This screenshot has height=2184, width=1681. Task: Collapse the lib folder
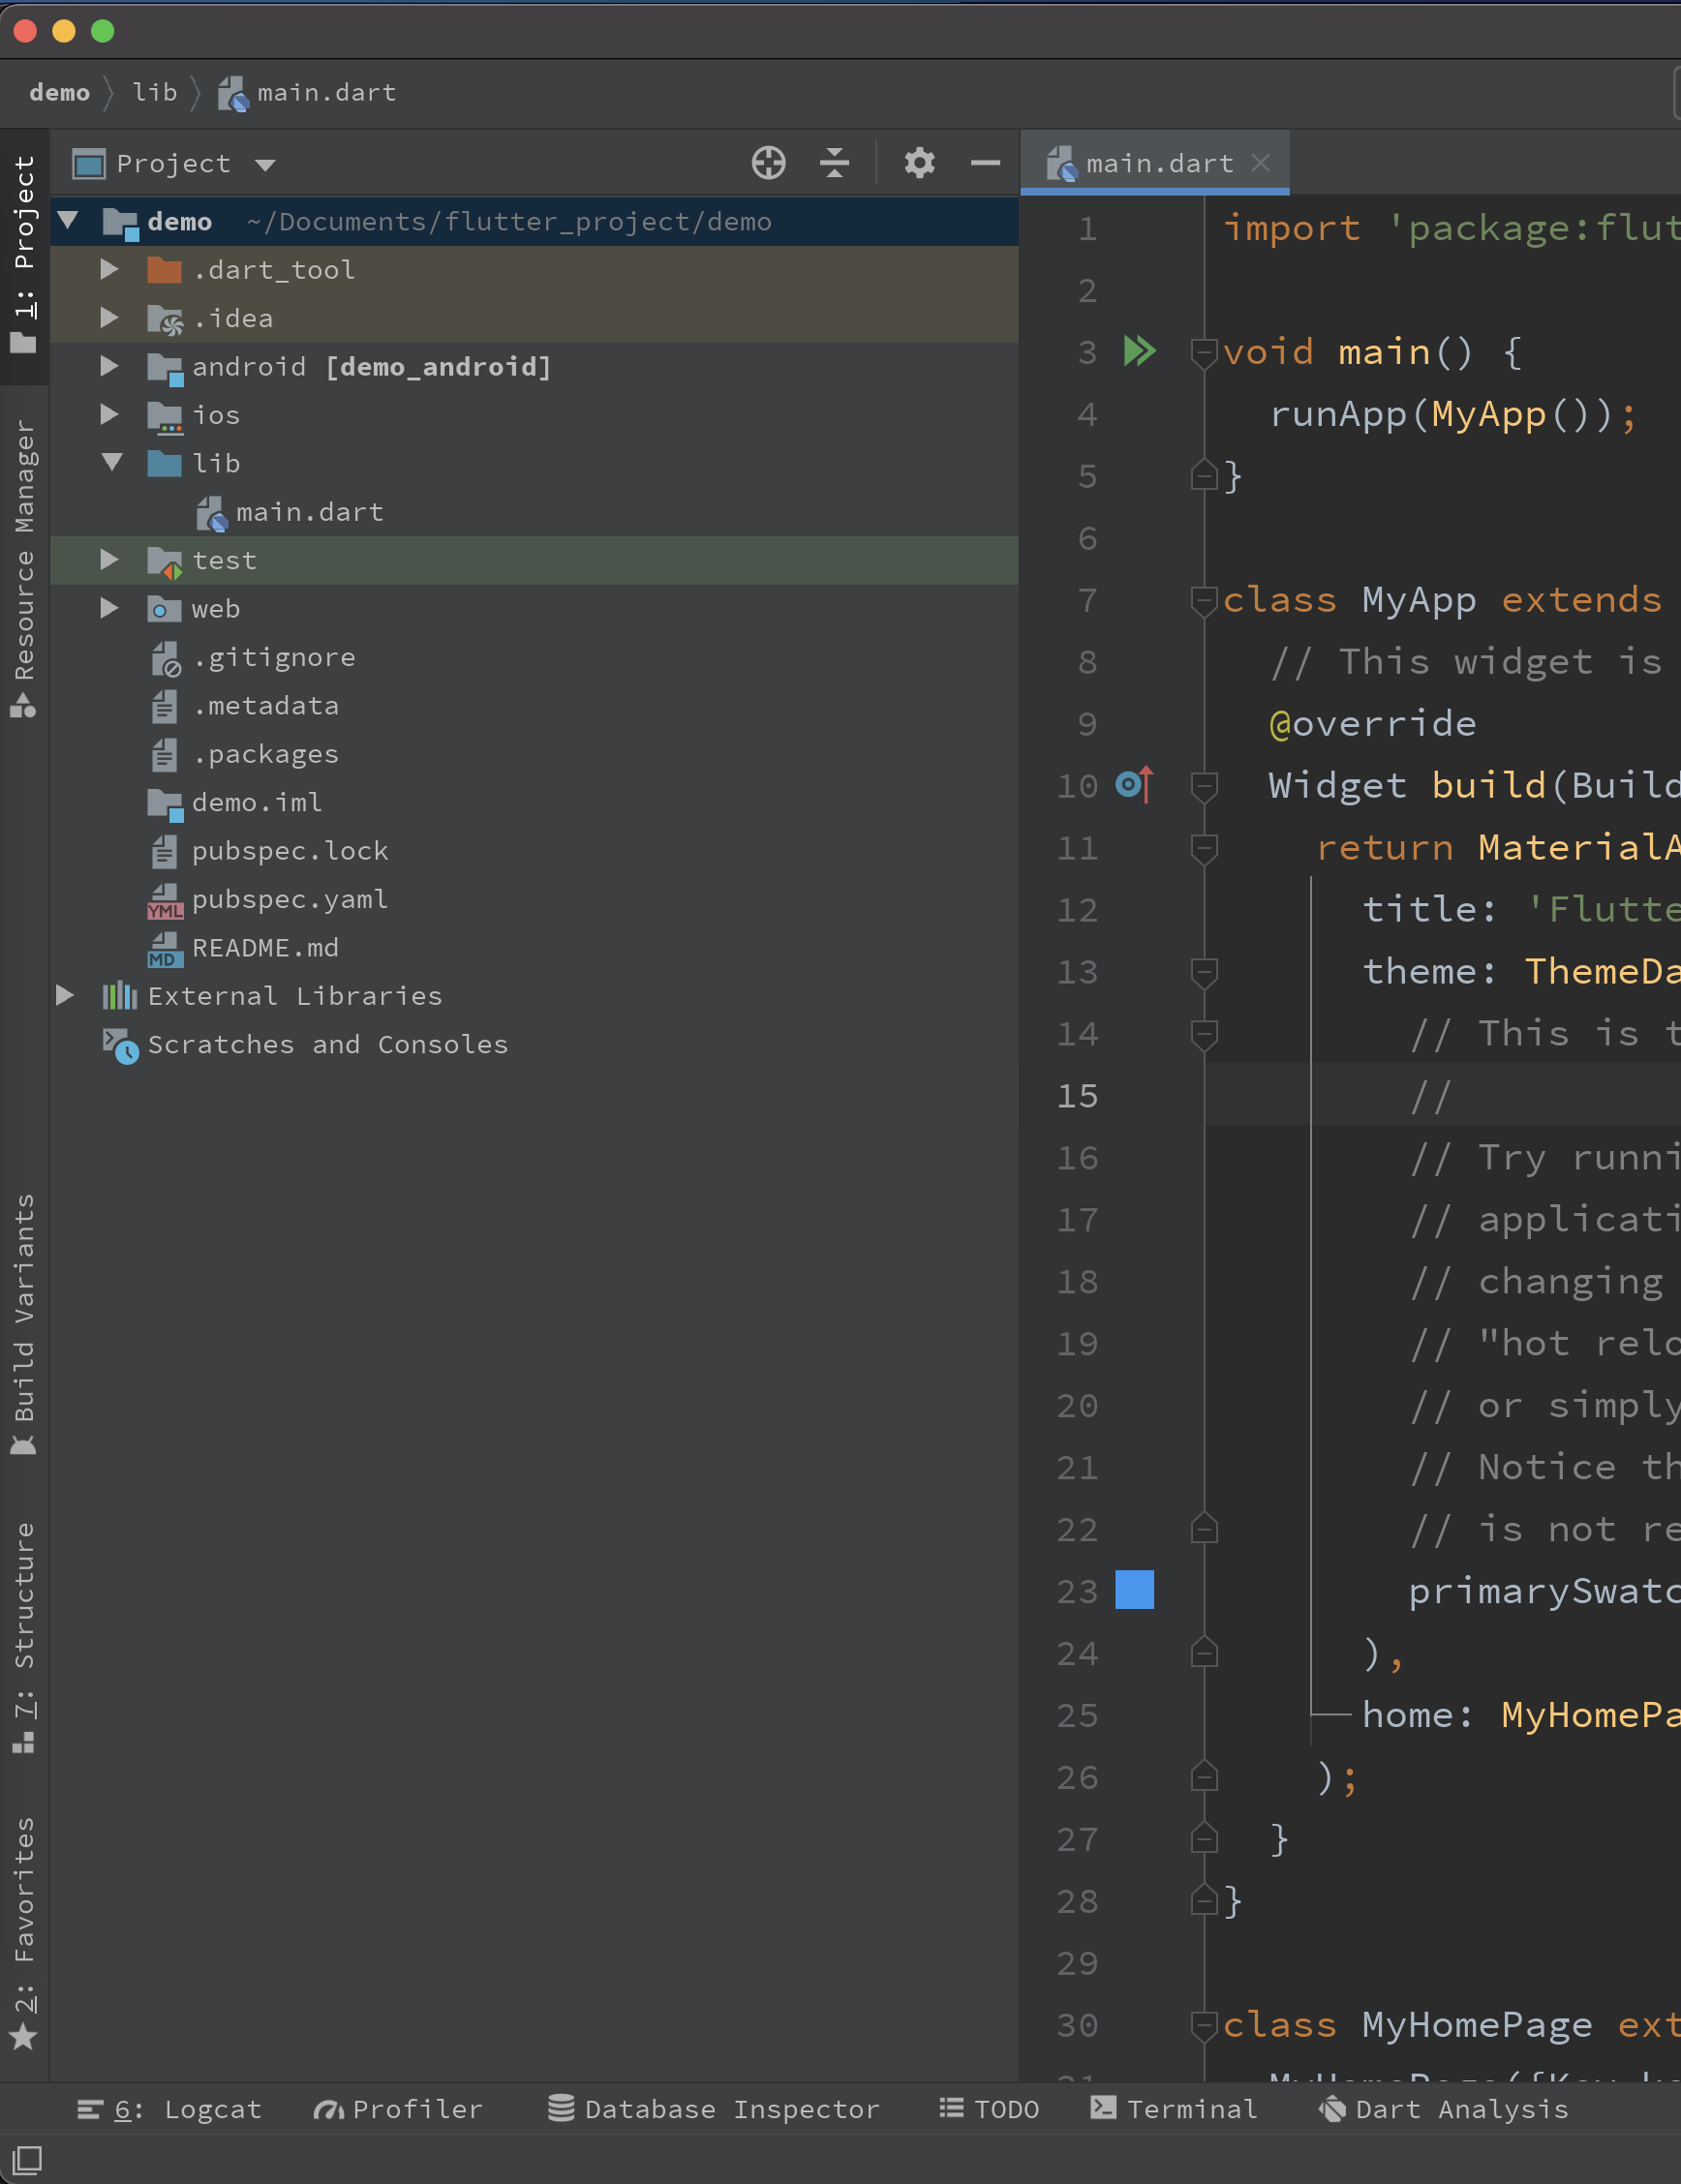pos(111,463)
